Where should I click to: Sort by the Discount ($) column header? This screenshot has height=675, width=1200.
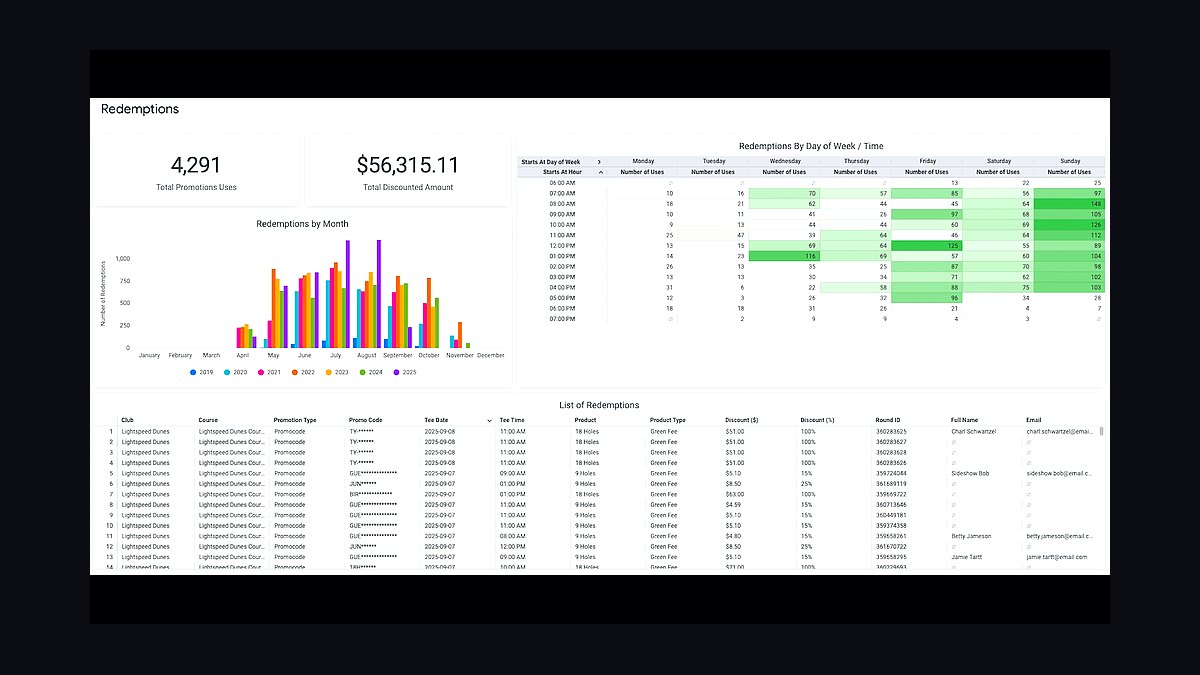tap(742, 420)
